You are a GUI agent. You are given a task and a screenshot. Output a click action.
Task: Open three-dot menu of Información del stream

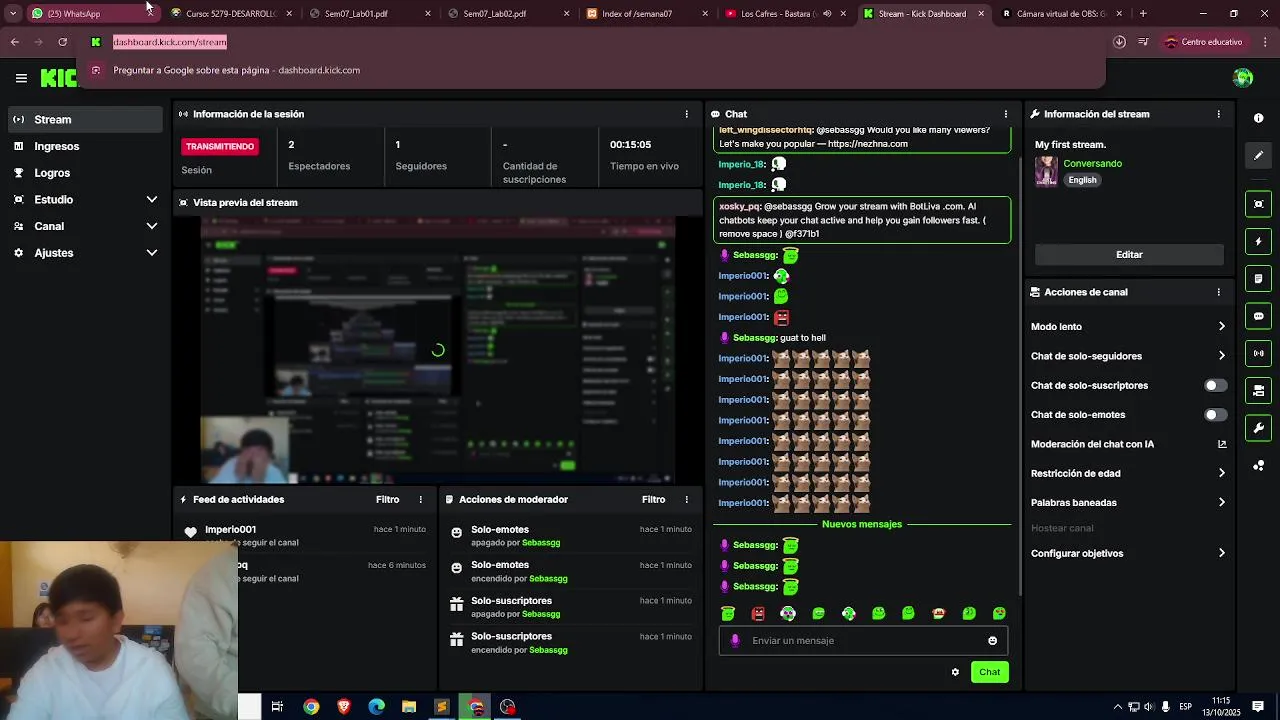coord(1218,114)
